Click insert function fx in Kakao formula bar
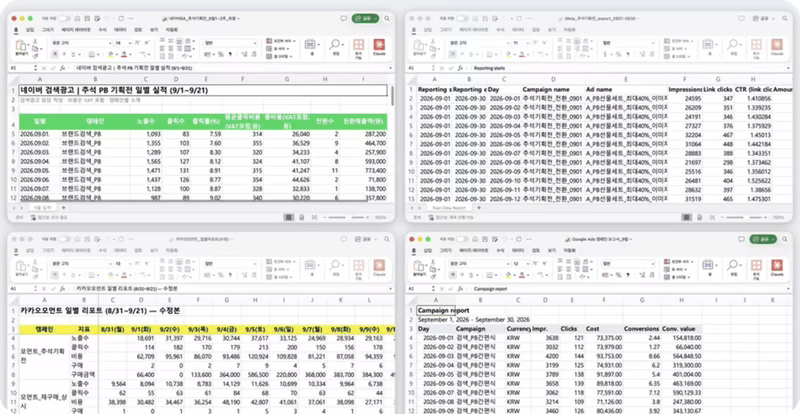 (x=63, y=288)
